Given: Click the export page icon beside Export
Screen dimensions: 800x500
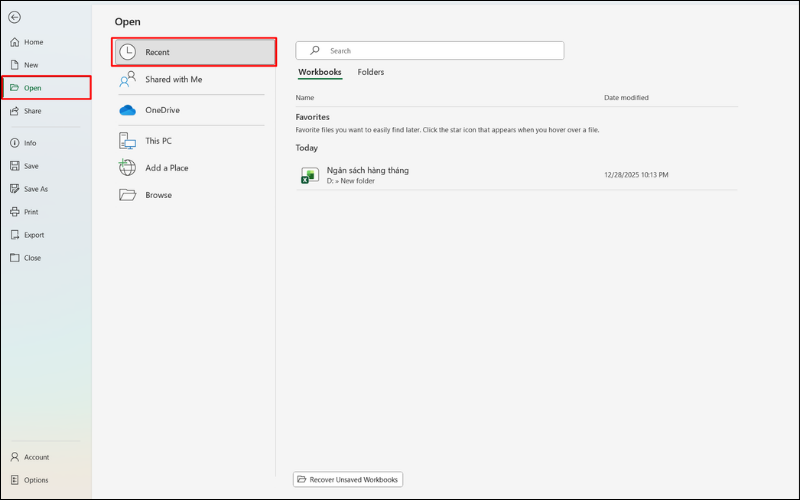Looking at the screenshot, I should coord(15,235).
